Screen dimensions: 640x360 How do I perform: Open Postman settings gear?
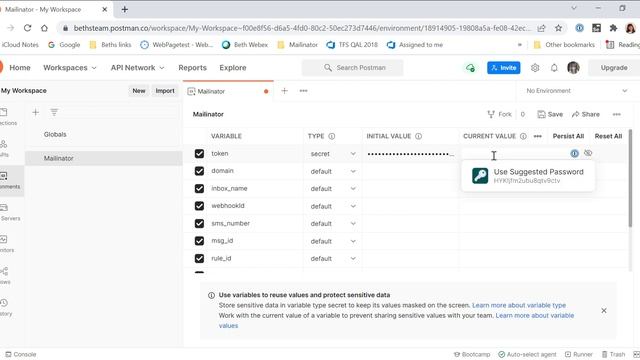(x=535, y=68)
